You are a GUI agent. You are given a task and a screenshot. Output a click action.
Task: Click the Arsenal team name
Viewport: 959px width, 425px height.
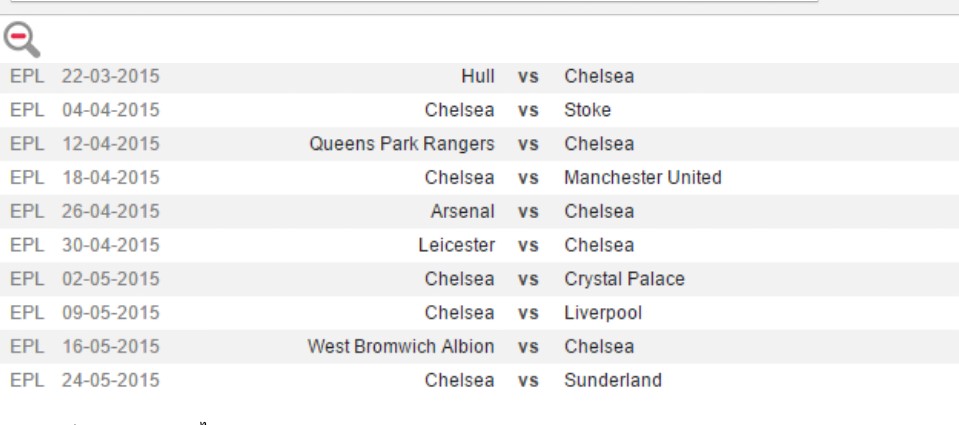click(462, 212)
